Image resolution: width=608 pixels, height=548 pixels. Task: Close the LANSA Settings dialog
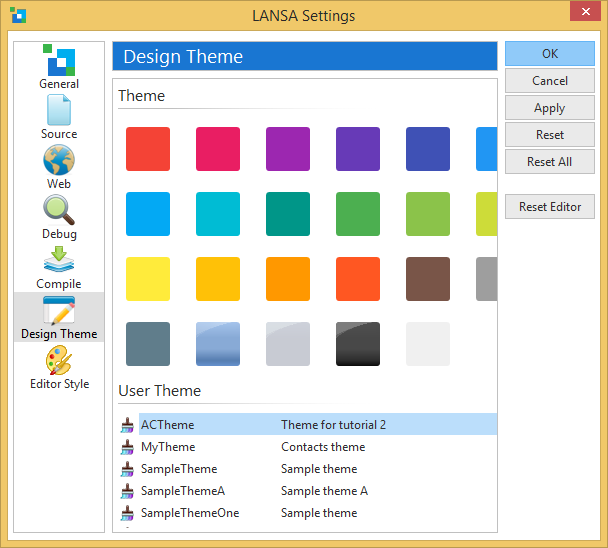coord(585,11)
